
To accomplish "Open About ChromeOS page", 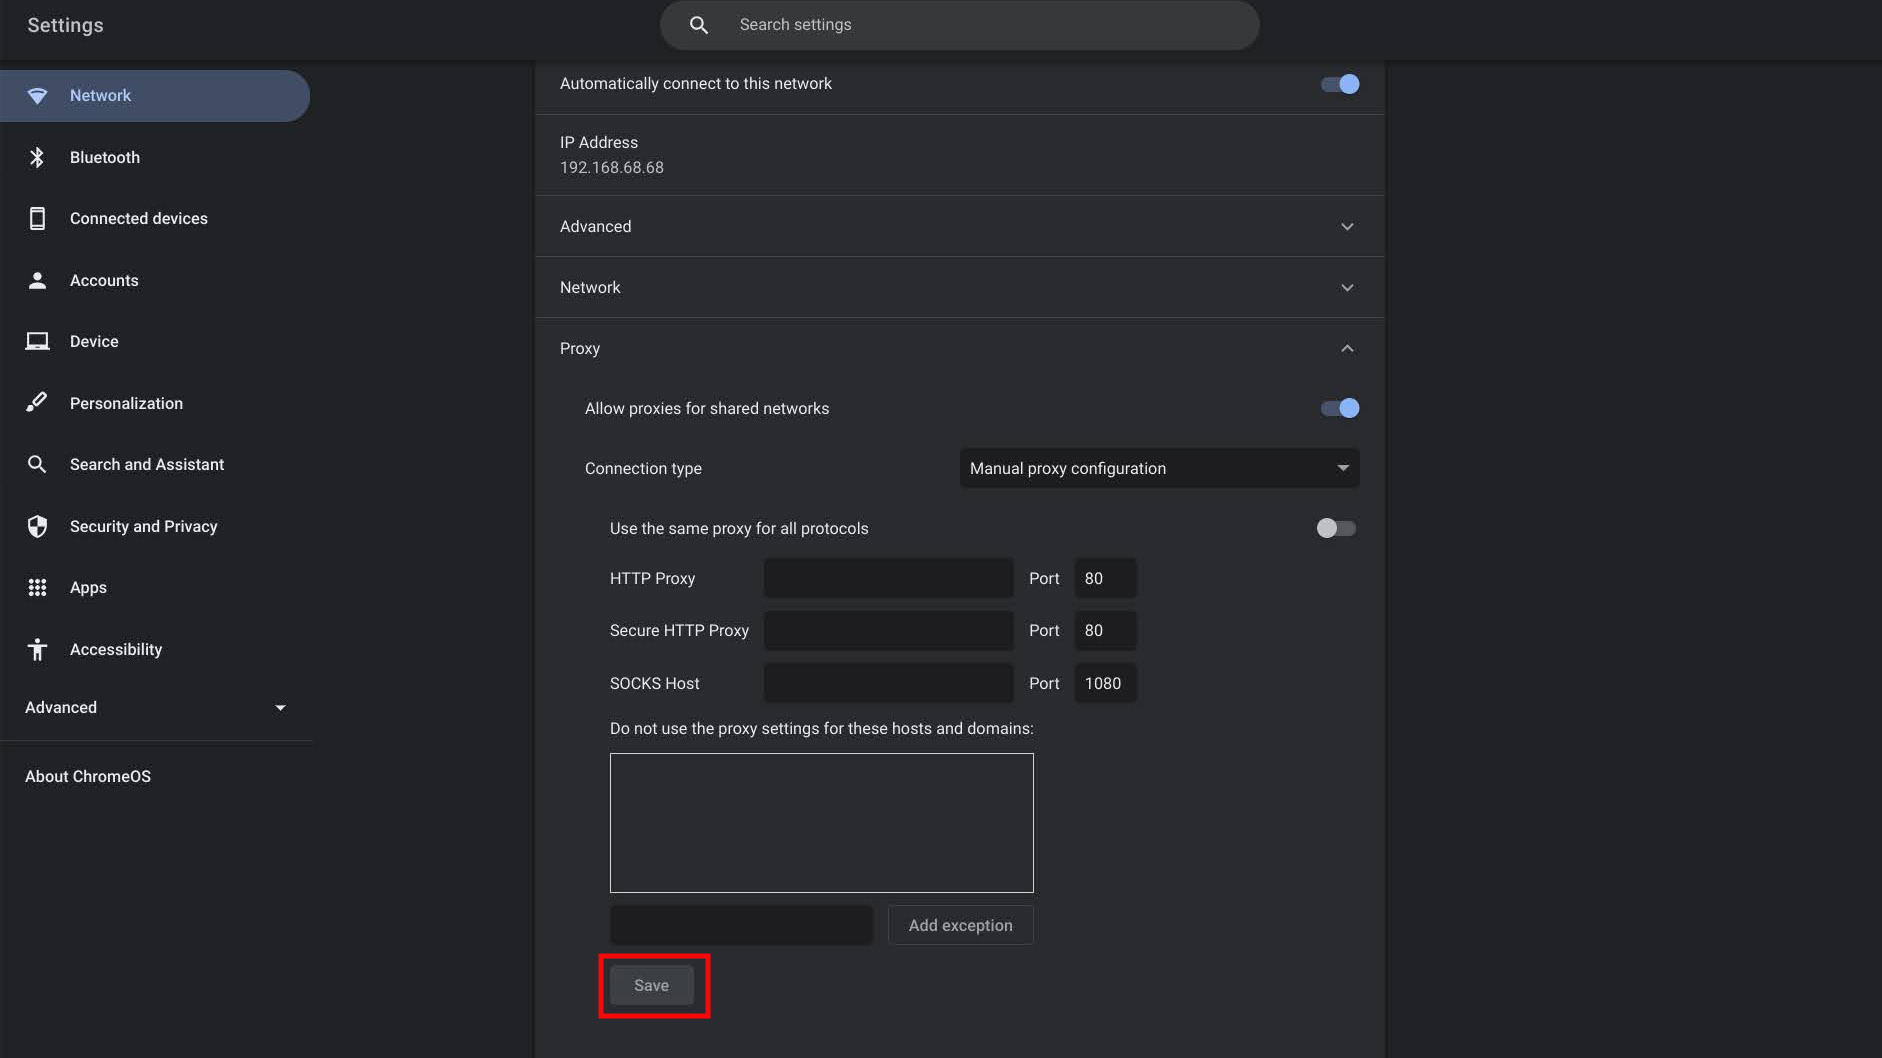I will coord(88,777).
